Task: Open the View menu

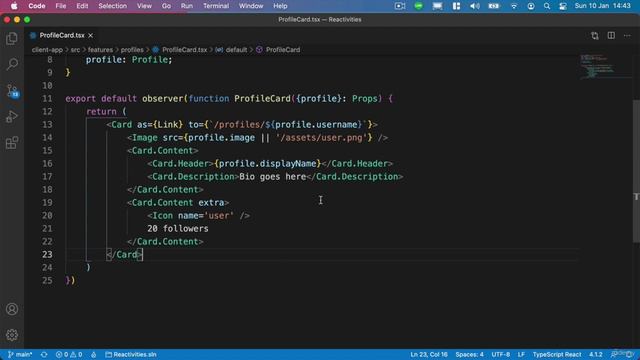Action: tap(144, 6)
